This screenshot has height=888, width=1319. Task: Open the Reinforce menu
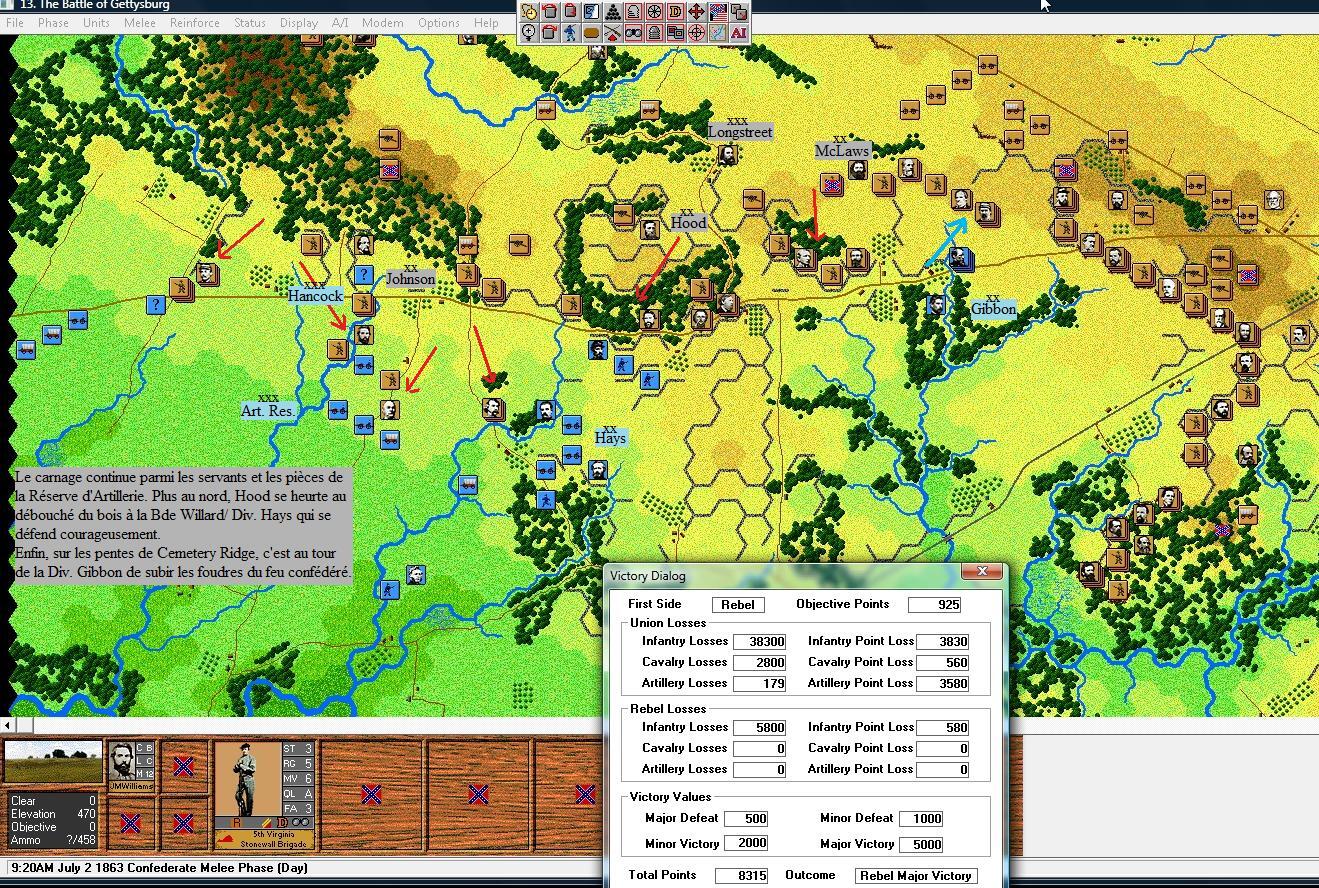pos(194,23)
